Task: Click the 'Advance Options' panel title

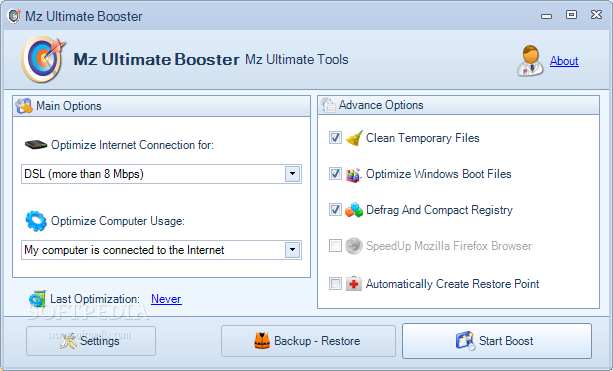Action: (x=381, y=105)
